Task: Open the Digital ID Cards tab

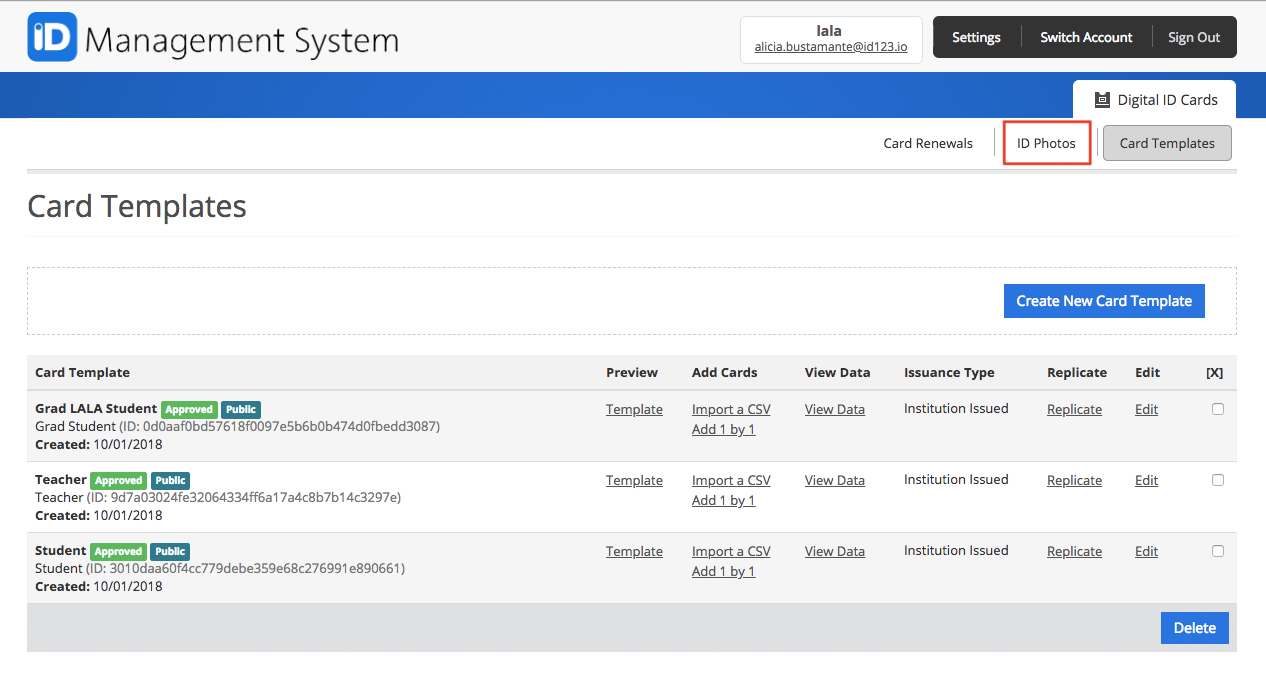Action: (1154, 99)
